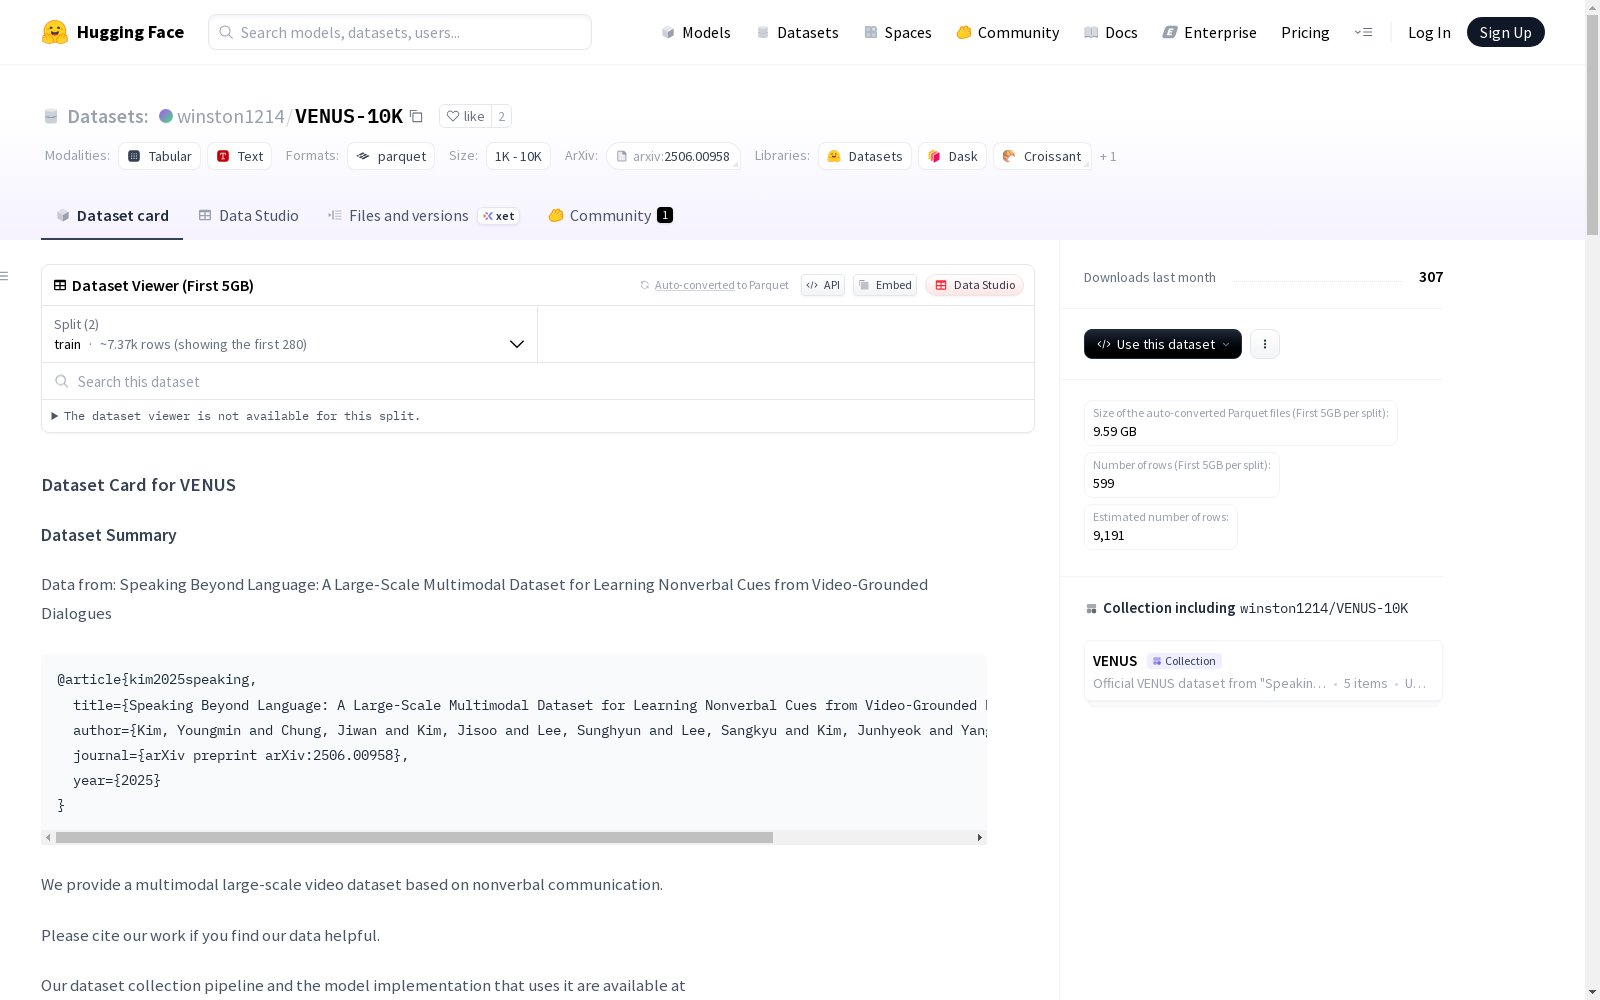Viewport: 1600px width, 1000px height.
Task: View the Pricing page
Action: tap(1305, 32)
